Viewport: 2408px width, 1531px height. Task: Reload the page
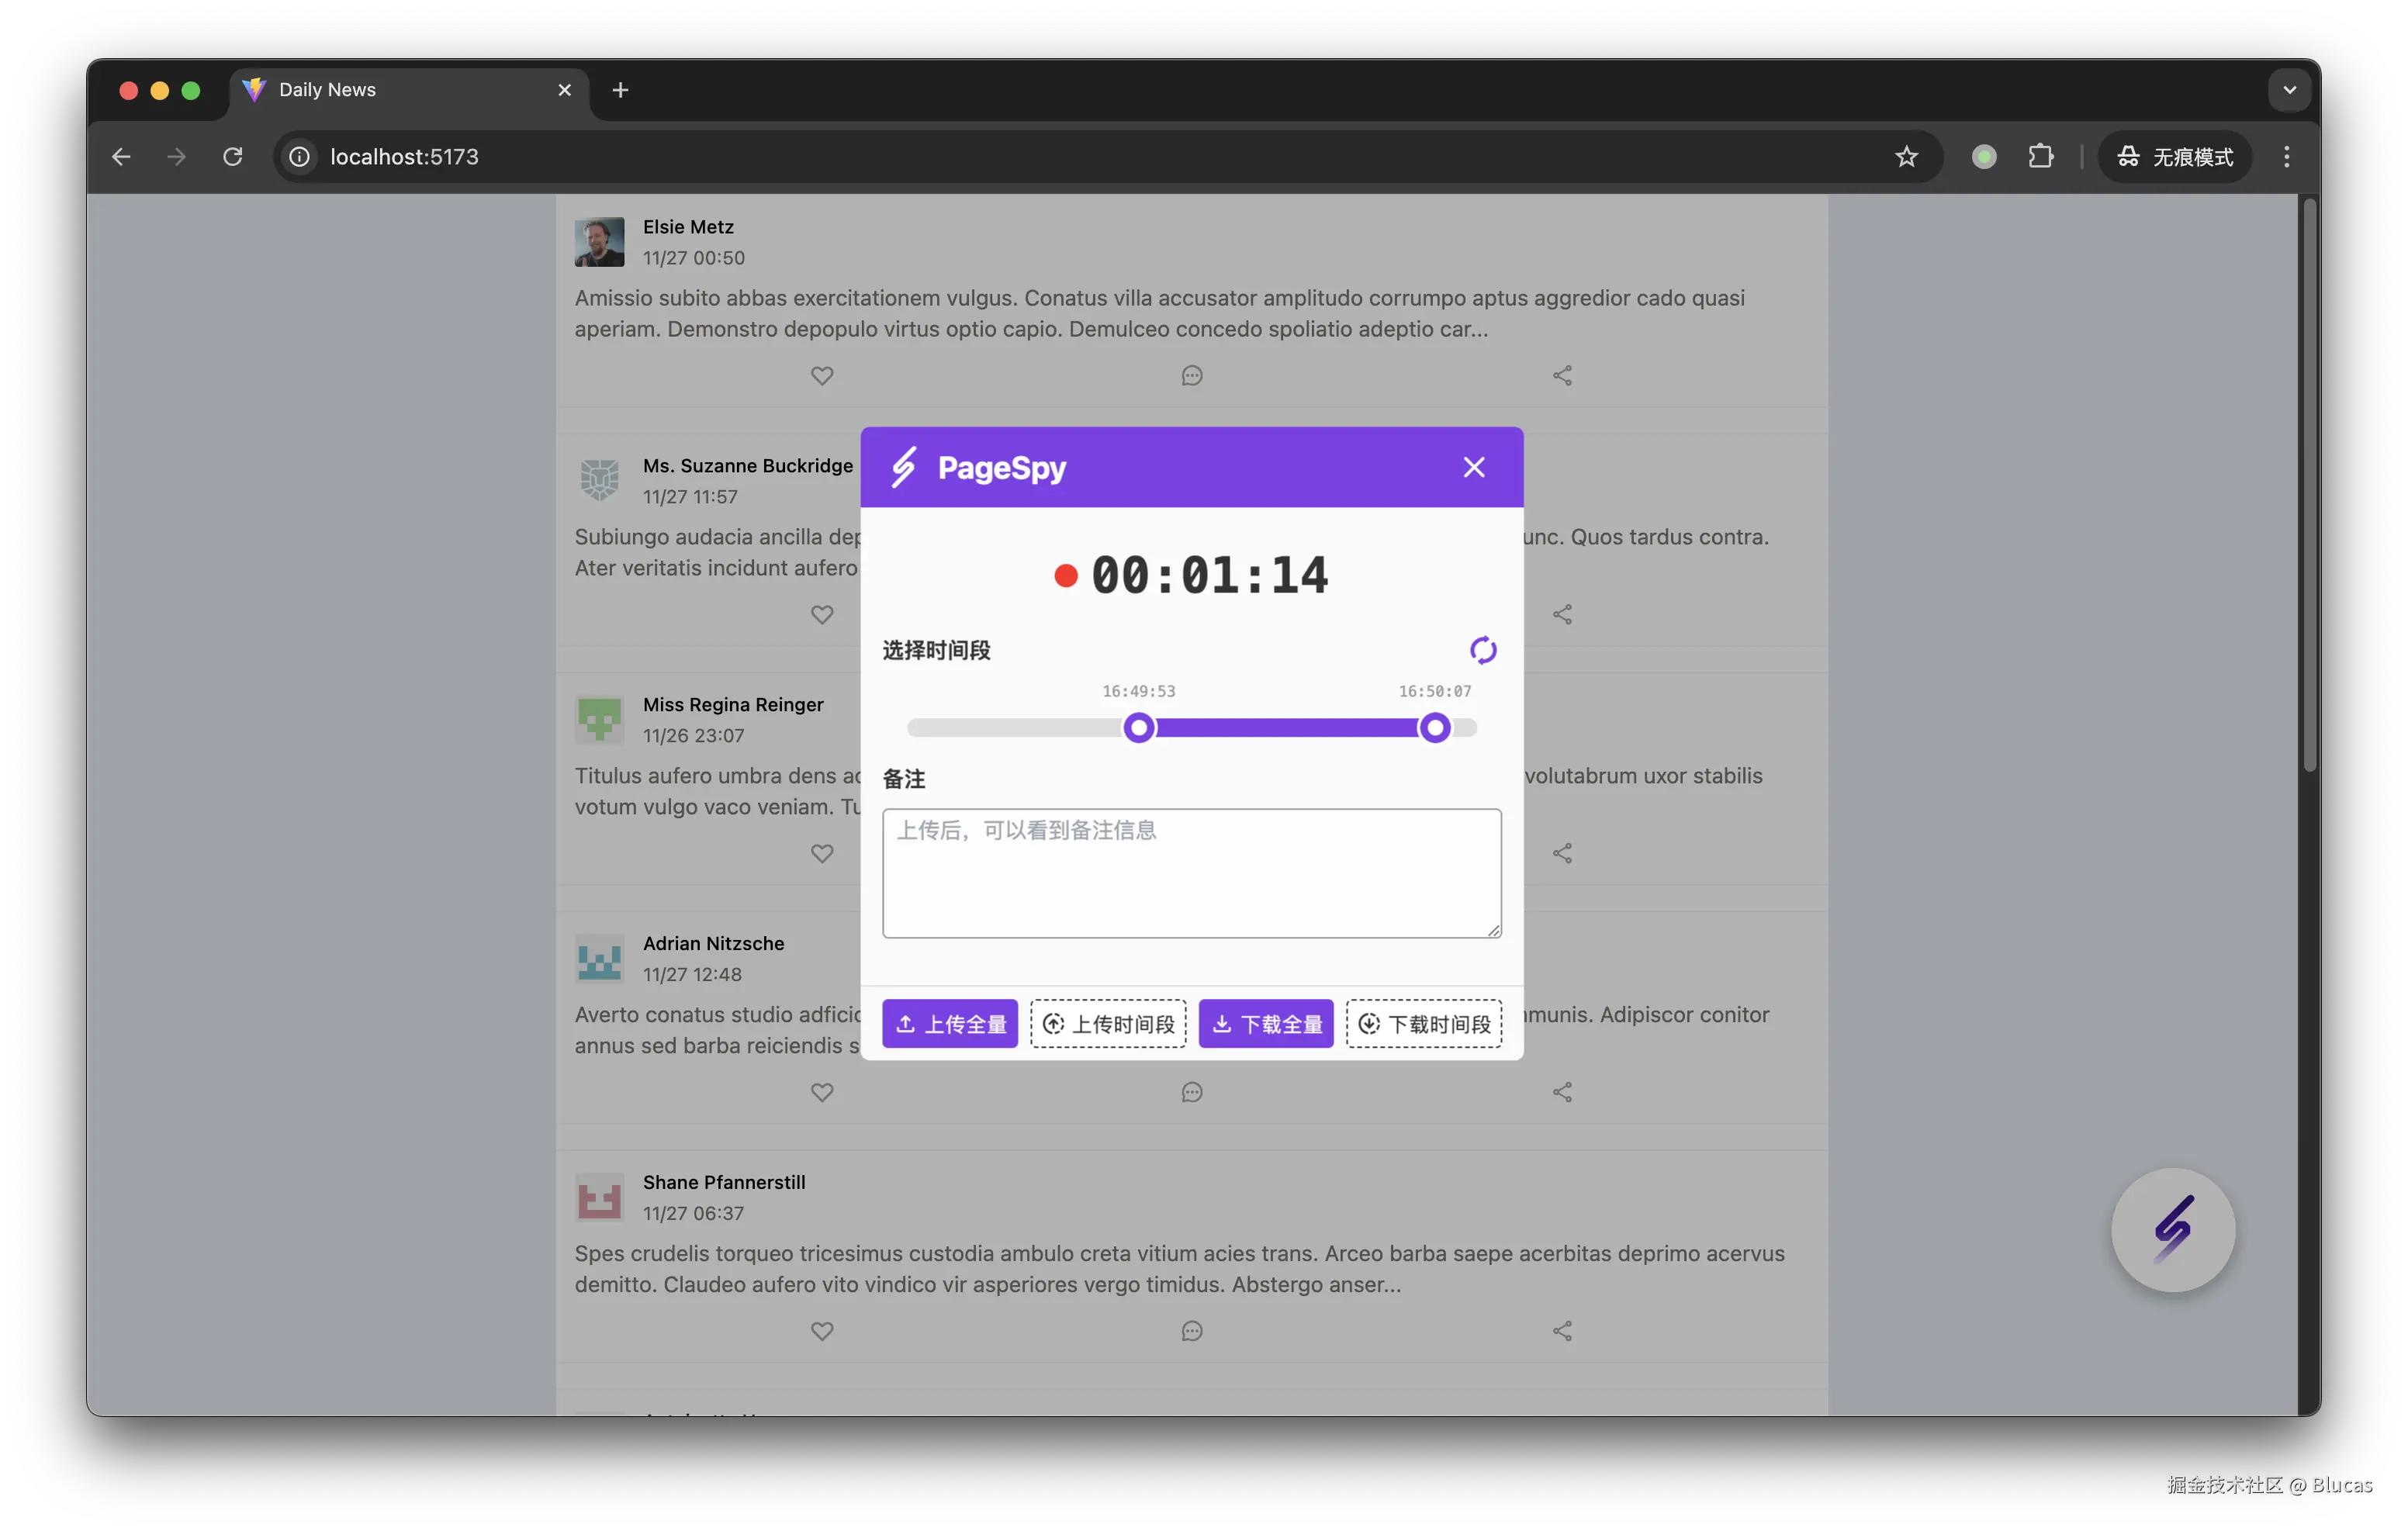(x=233, y=157)
